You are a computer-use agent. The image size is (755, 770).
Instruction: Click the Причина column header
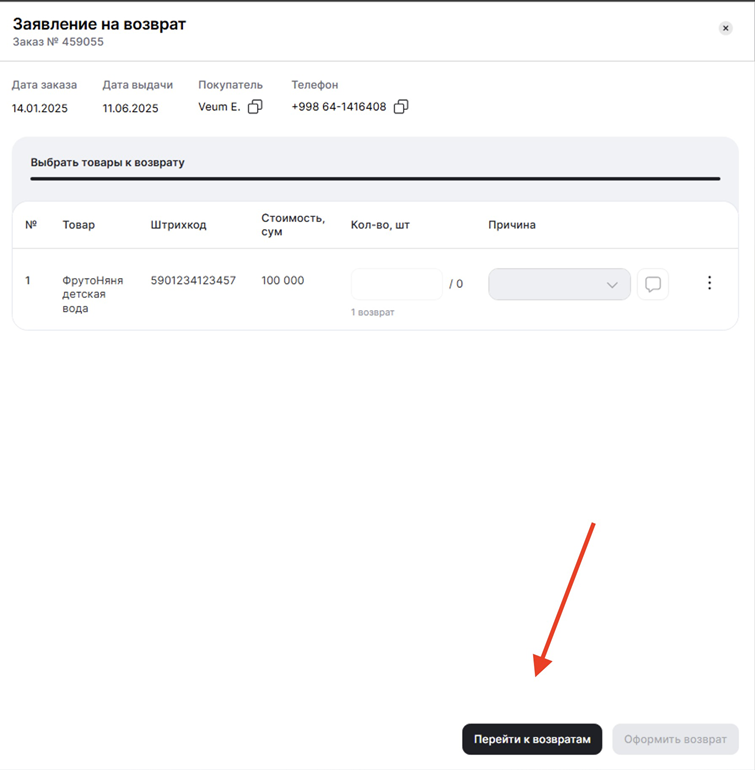512,225
